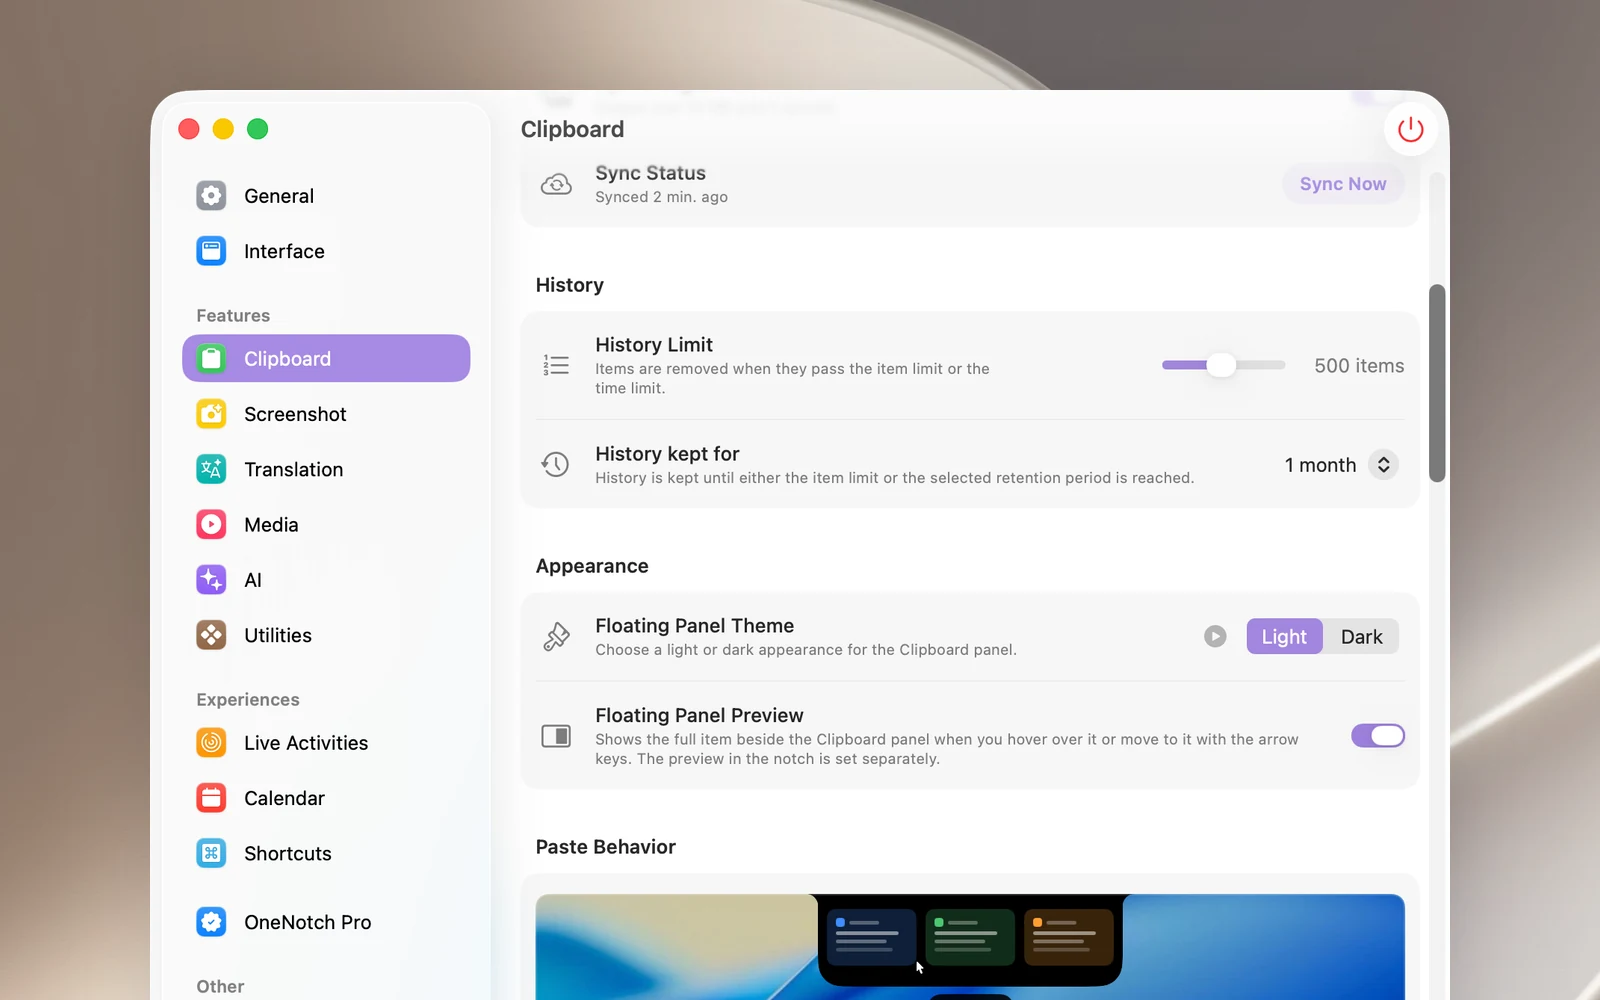
Task: Open the General settings tab
Action: pos(326,196)
